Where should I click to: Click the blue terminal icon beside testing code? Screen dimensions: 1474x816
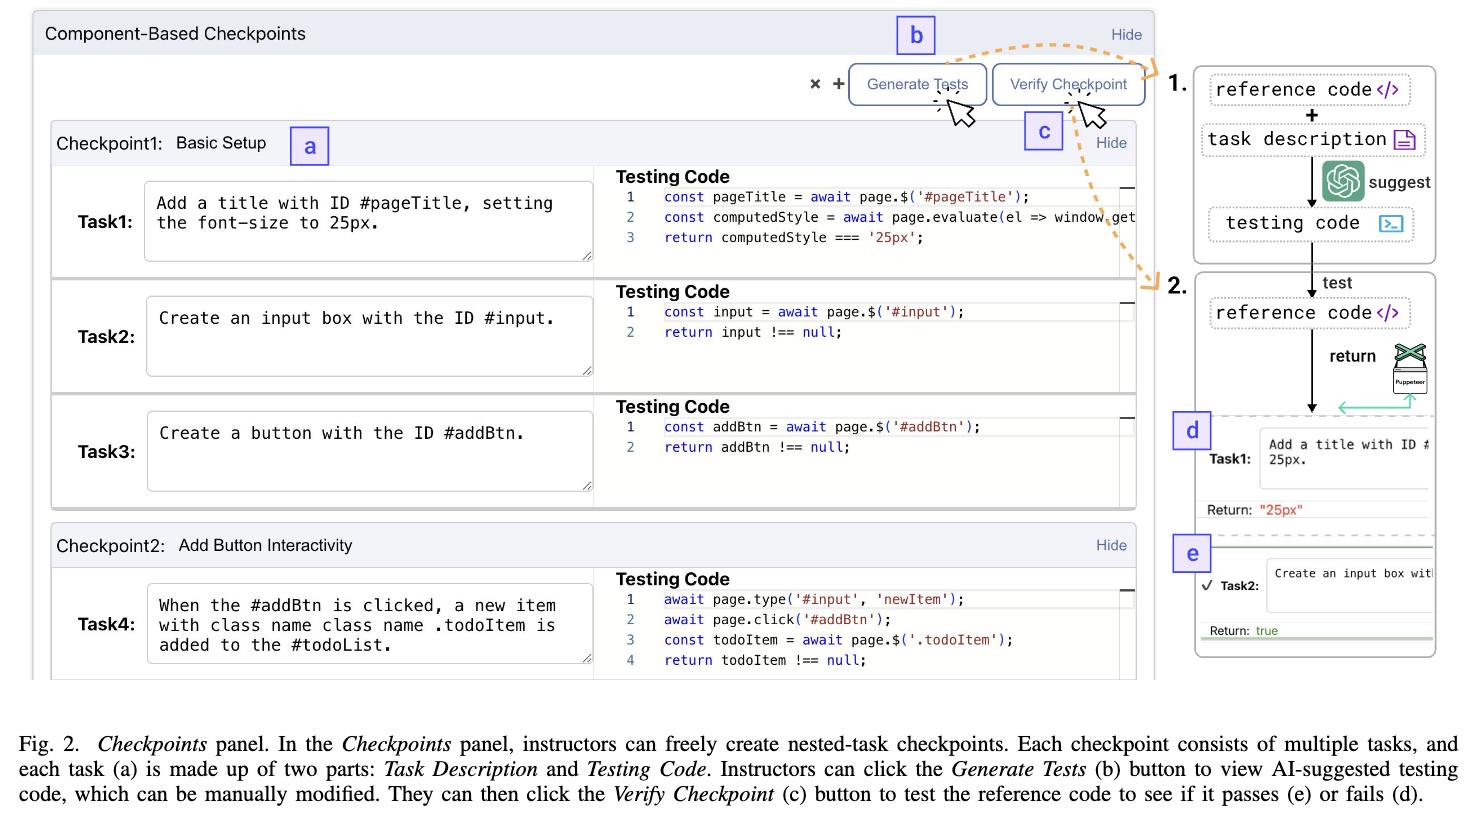click(x=1390, y=223)
